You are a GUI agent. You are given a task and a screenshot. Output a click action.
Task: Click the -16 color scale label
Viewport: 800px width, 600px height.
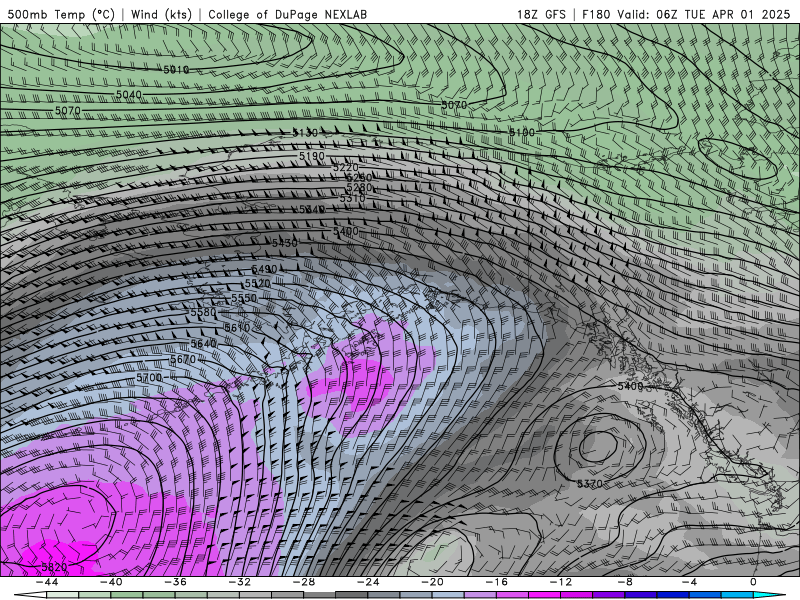pyautogui.click(x=496, y=582)
